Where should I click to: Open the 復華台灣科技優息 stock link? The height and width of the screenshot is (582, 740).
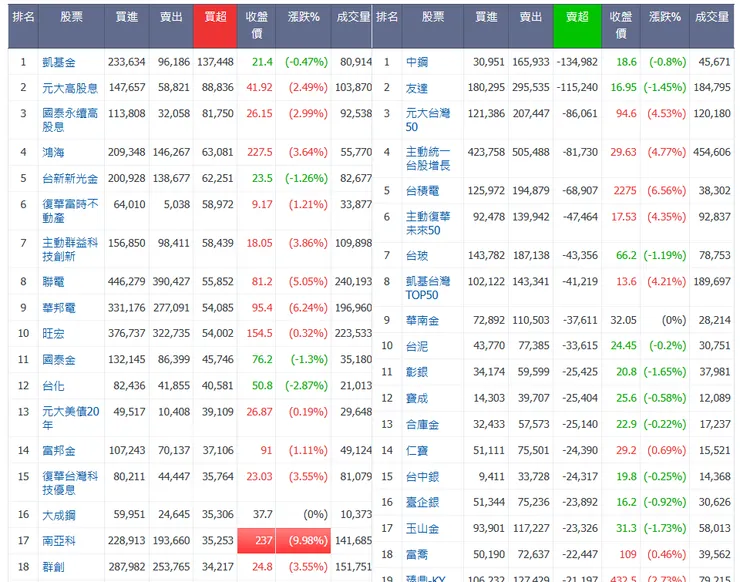(70, 483)
